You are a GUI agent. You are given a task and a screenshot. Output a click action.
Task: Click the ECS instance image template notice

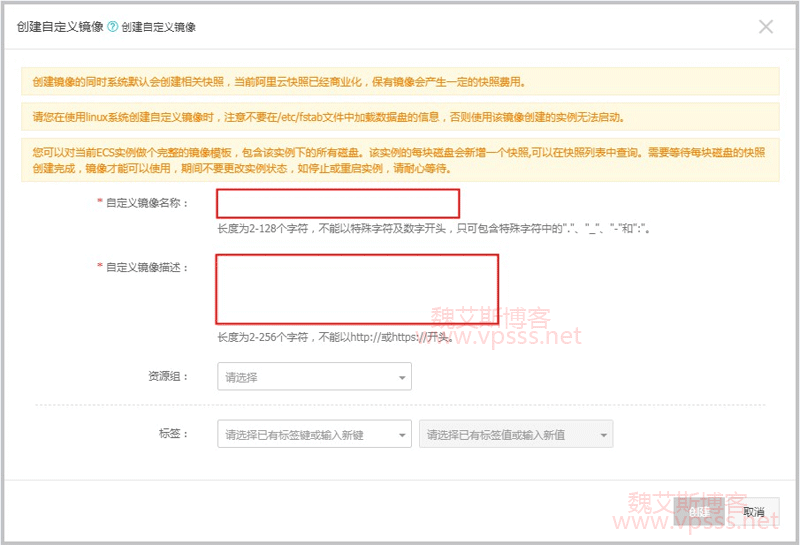coord(400,160)
